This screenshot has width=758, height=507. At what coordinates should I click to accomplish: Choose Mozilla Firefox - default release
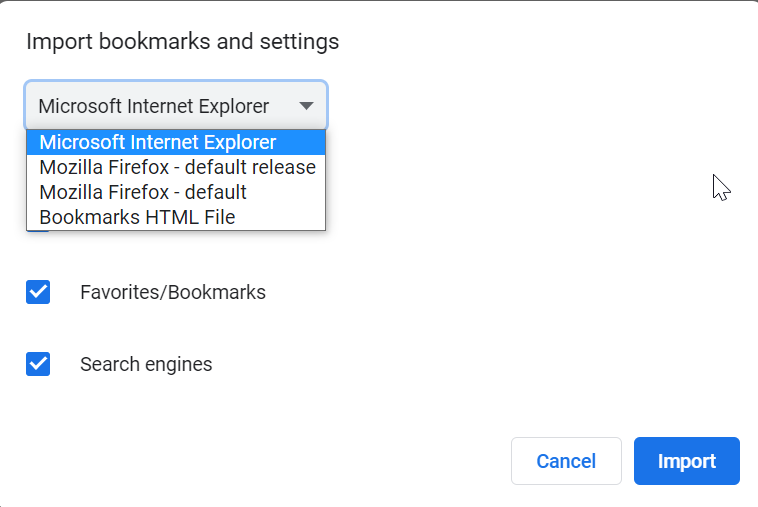pyautogui.click(x=177, y=167)
